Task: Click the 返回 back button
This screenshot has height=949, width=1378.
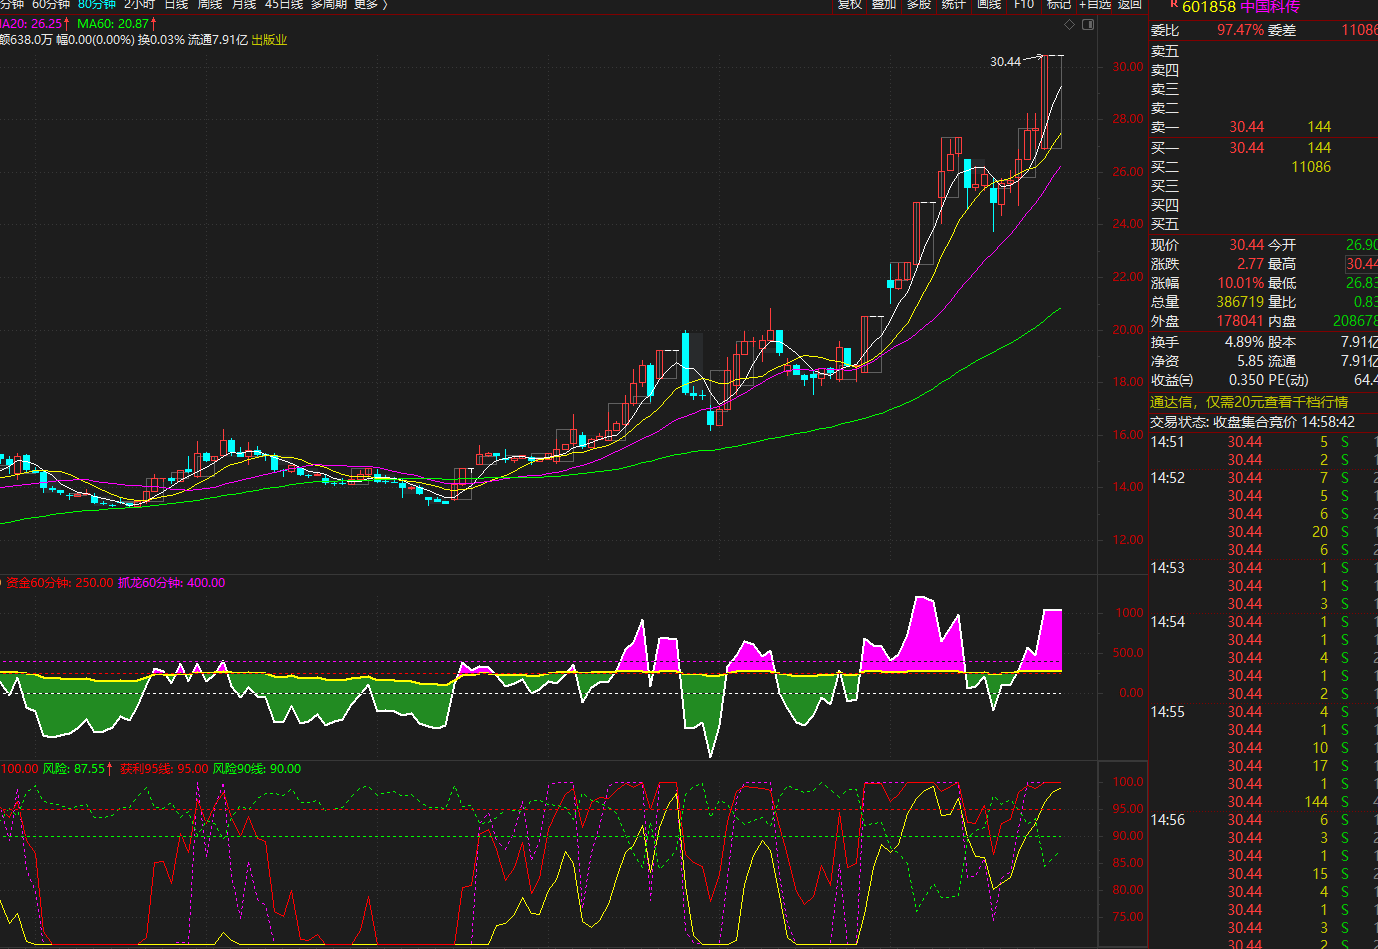Action: tap(1130, 5)
